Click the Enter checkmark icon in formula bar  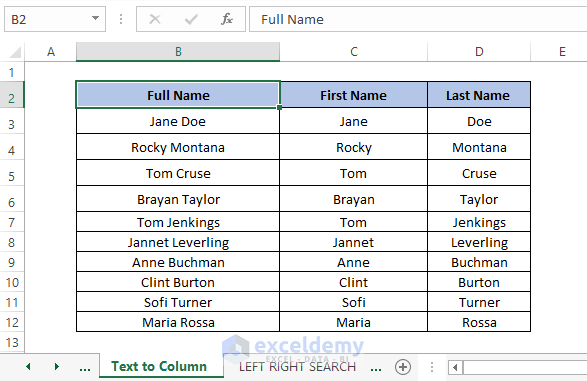(x=191, y=19)
